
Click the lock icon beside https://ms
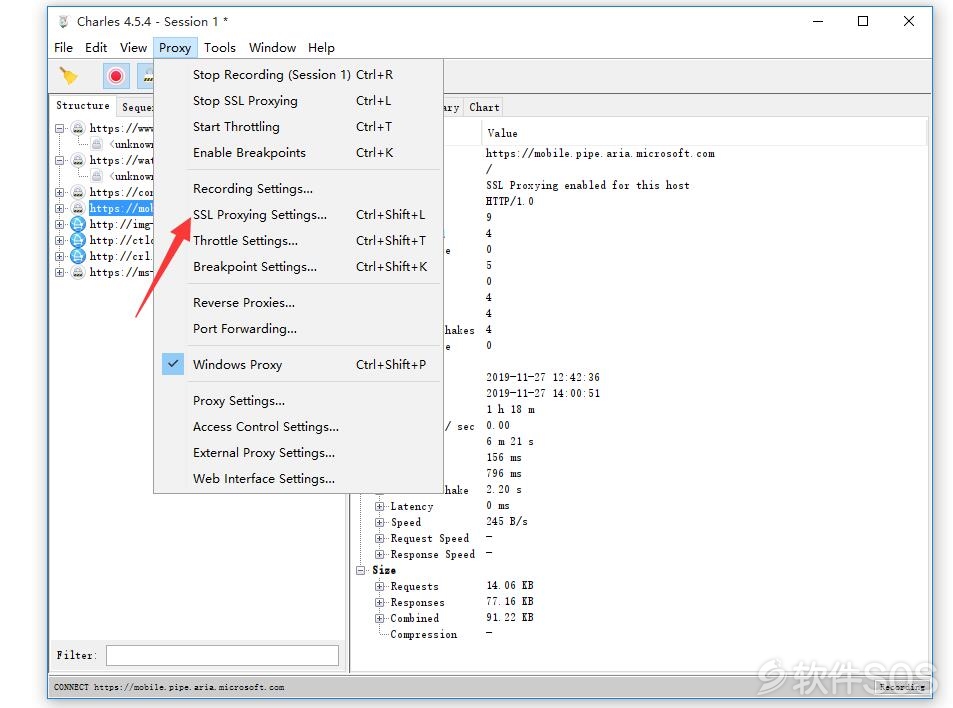pyautogui.click(x=78, y=272)
